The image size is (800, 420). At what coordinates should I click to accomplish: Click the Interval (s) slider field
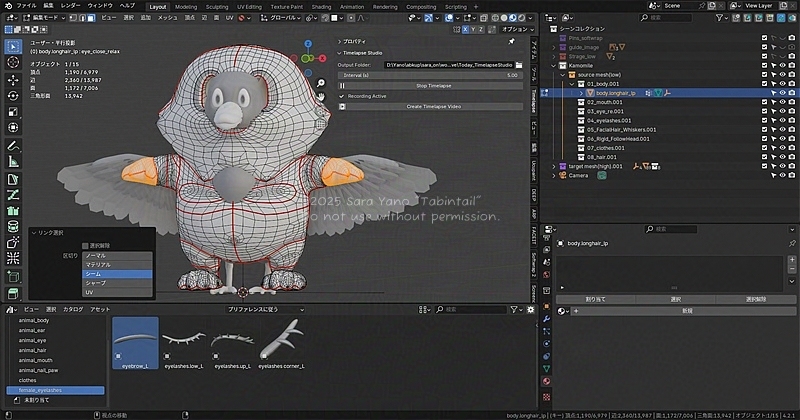click(430, 74)
